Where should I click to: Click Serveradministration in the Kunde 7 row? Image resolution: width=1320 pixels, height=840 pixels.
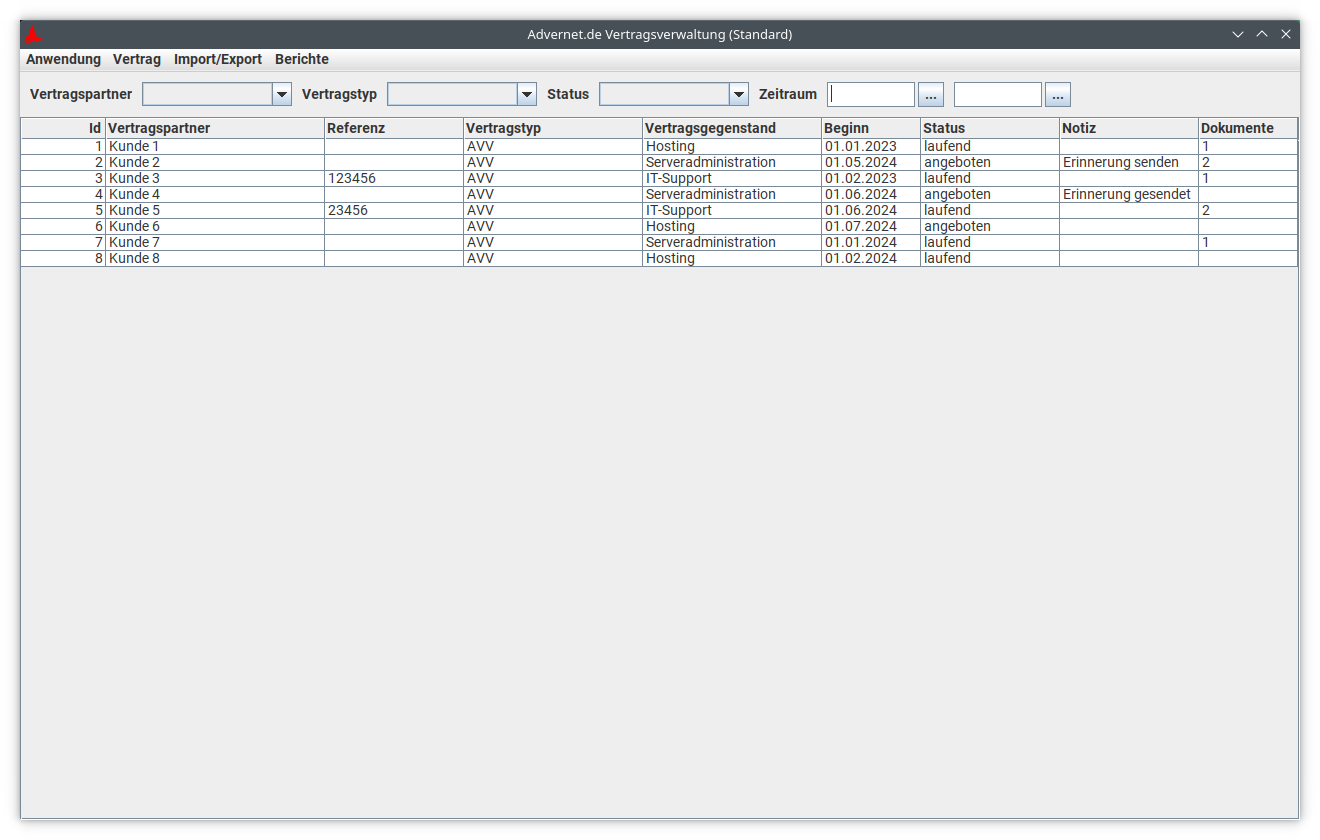pos(711,242)
